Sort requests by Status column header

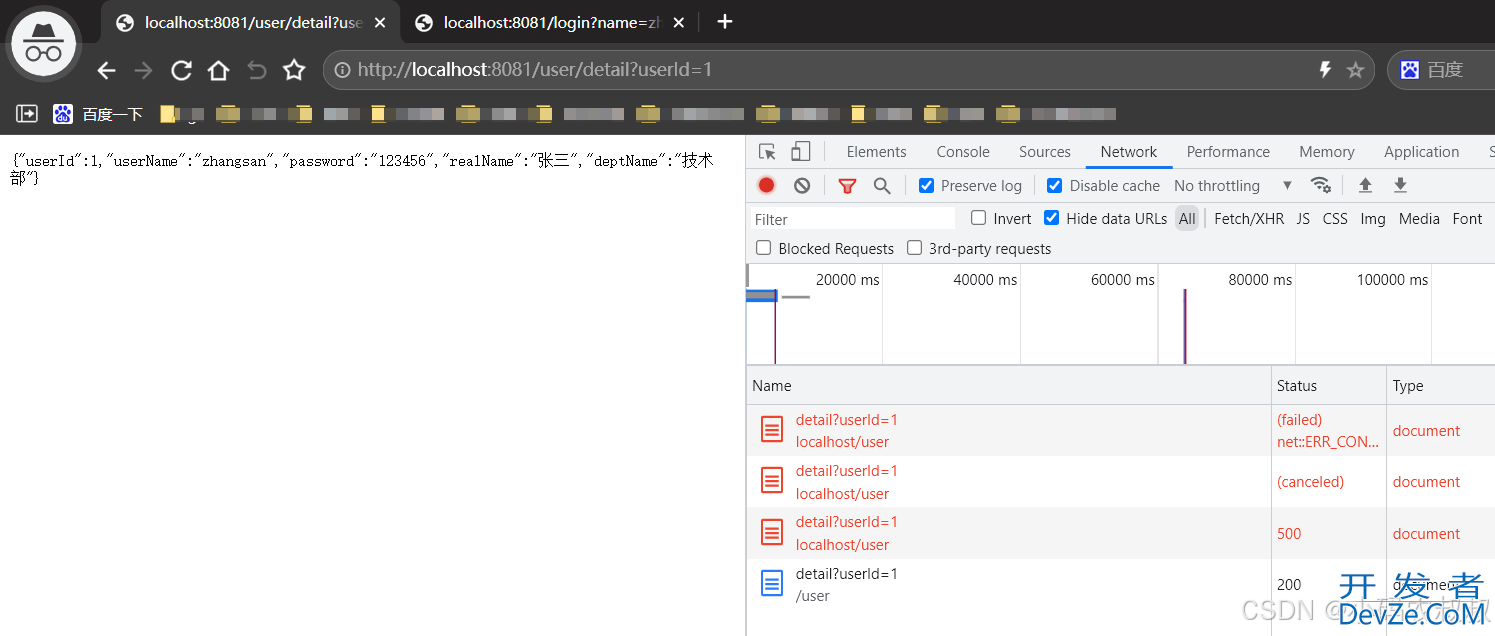1328,386
